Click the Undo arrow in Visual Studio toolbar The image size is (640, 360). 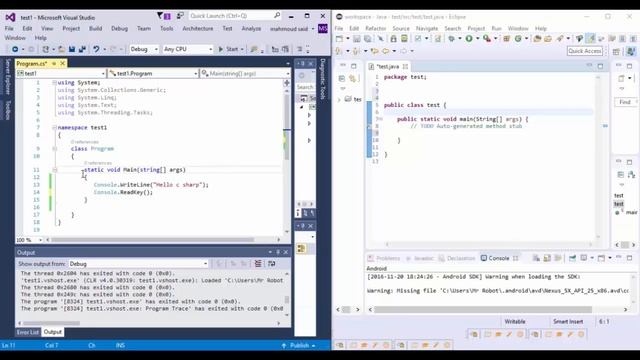(96, 49)
